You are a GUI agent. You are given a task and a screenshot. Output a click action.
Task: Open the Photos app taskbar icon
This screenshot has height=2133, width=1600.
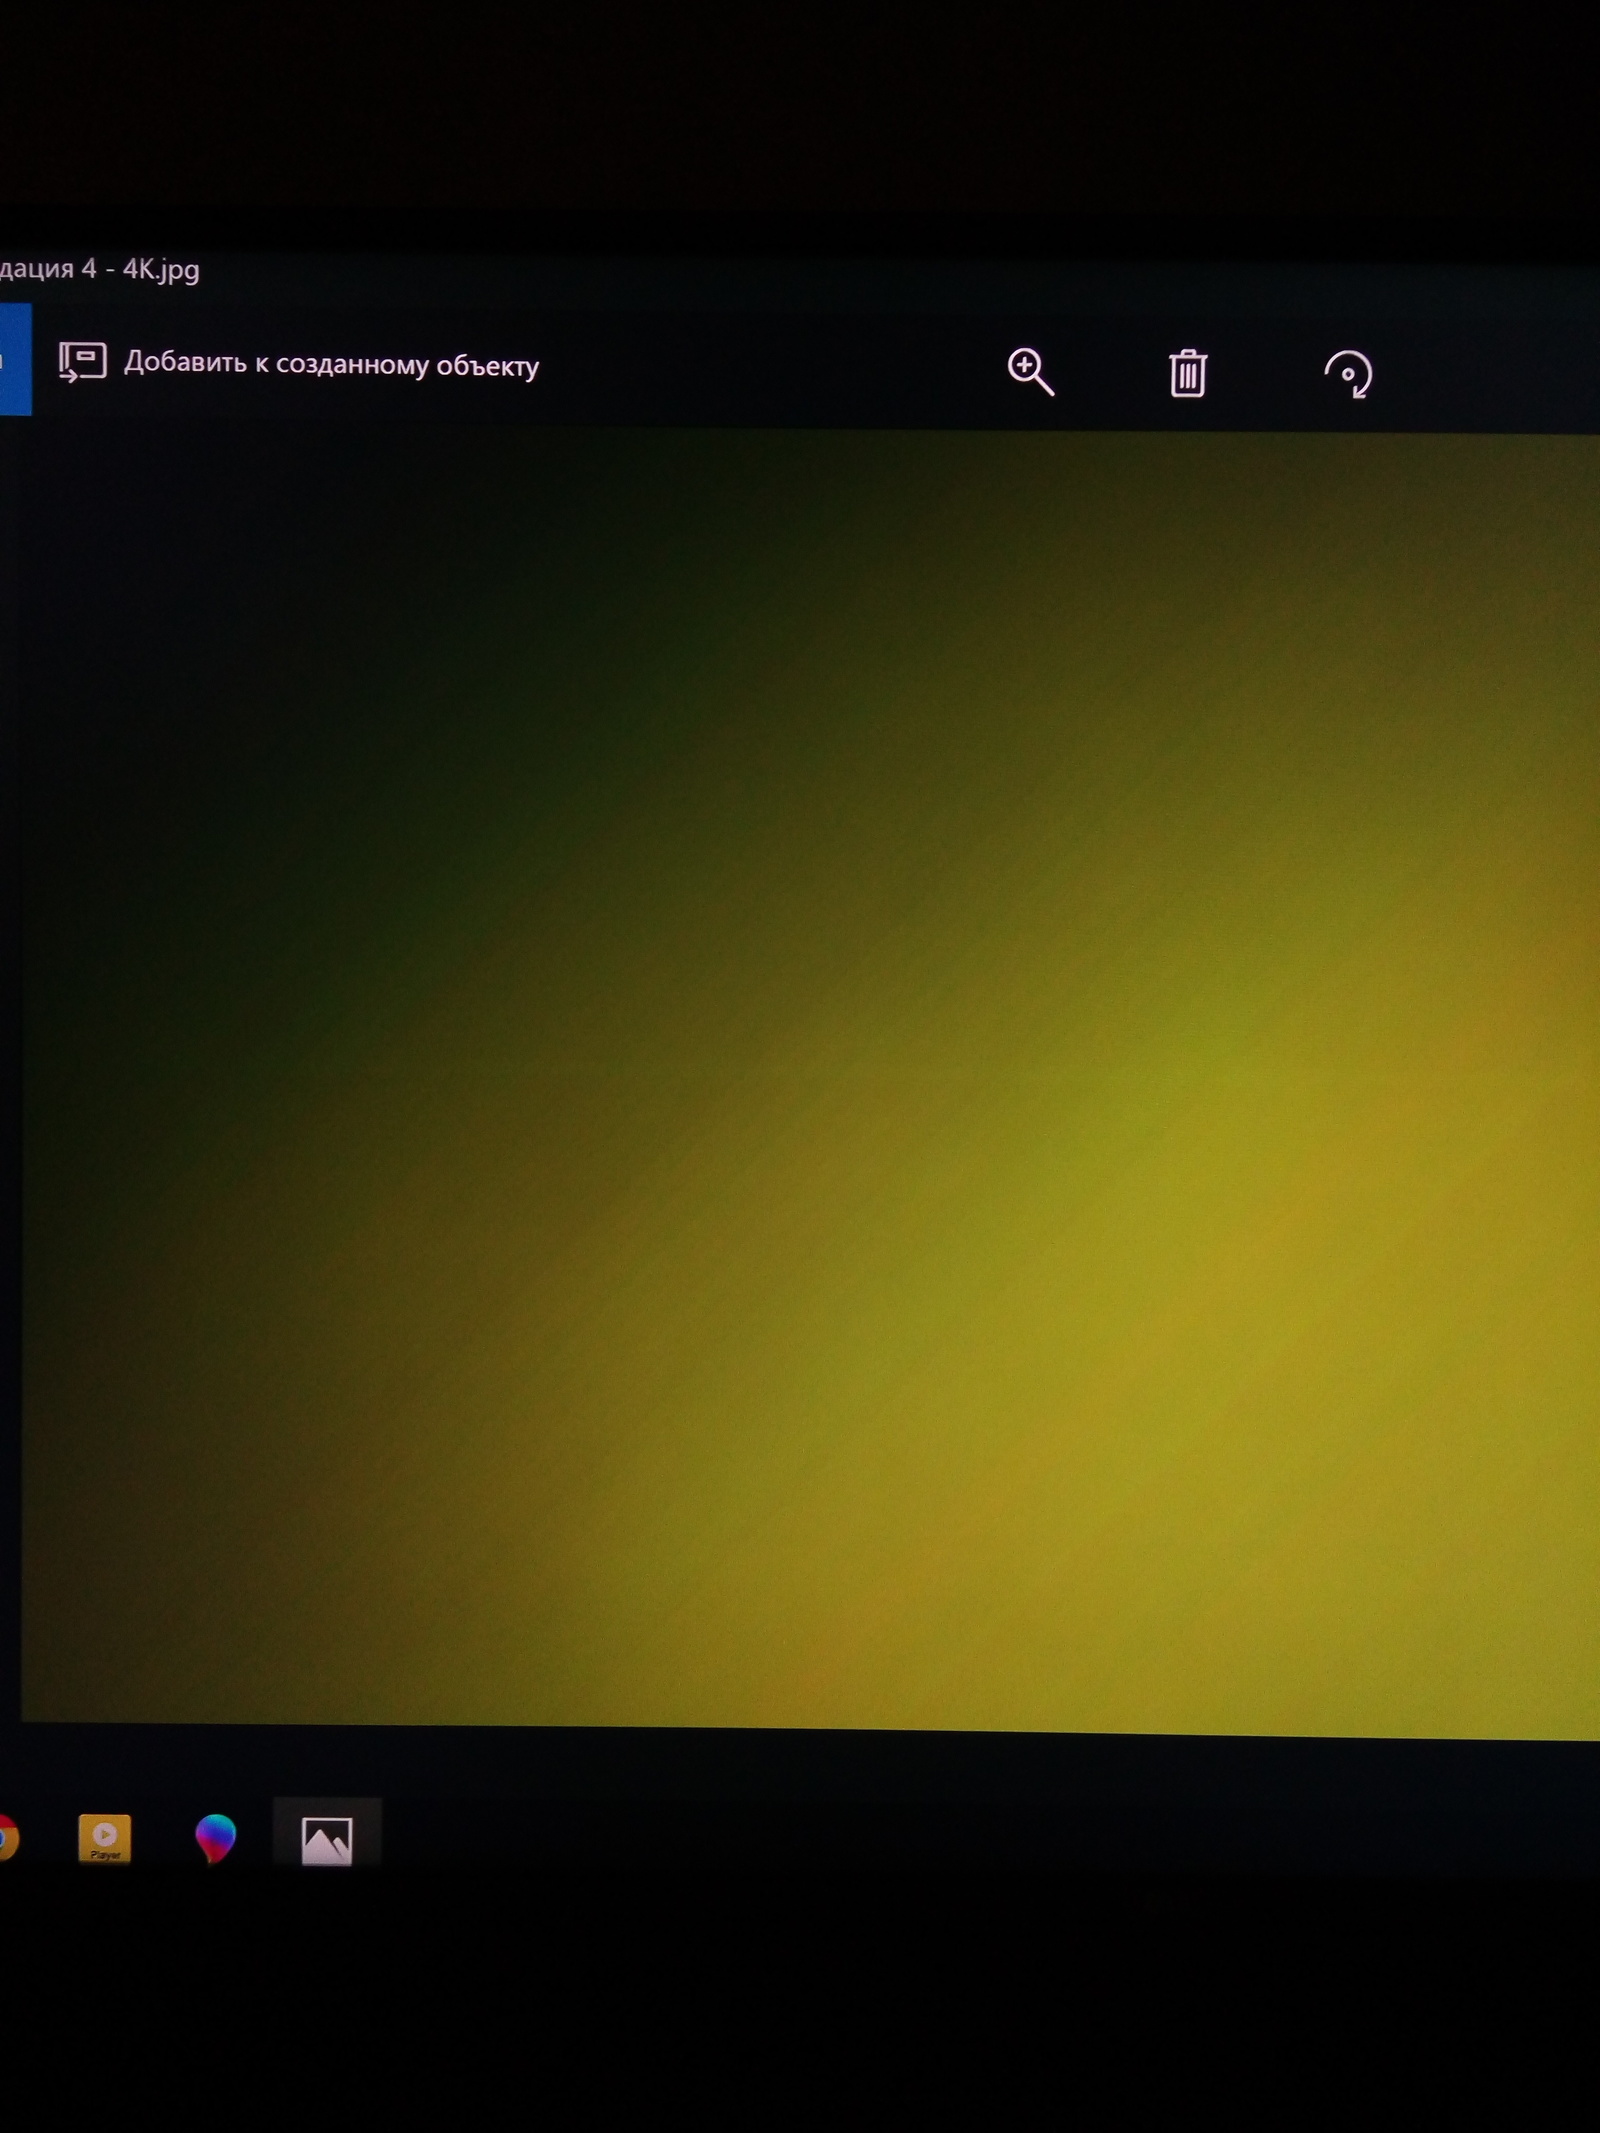coord(327,1841)
